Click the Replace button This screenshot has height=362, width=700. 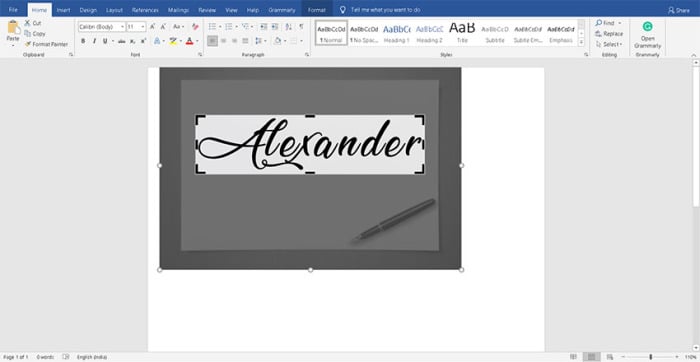609,34
